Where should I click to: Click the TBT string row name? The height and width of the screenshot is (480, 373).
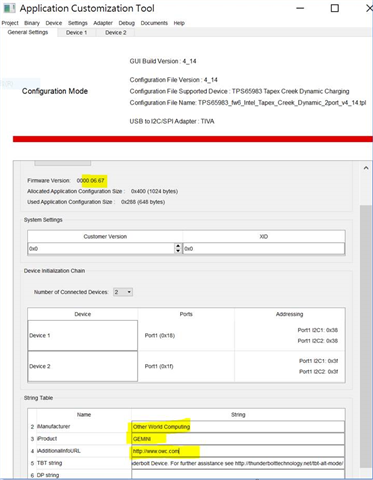coord(49,463)
